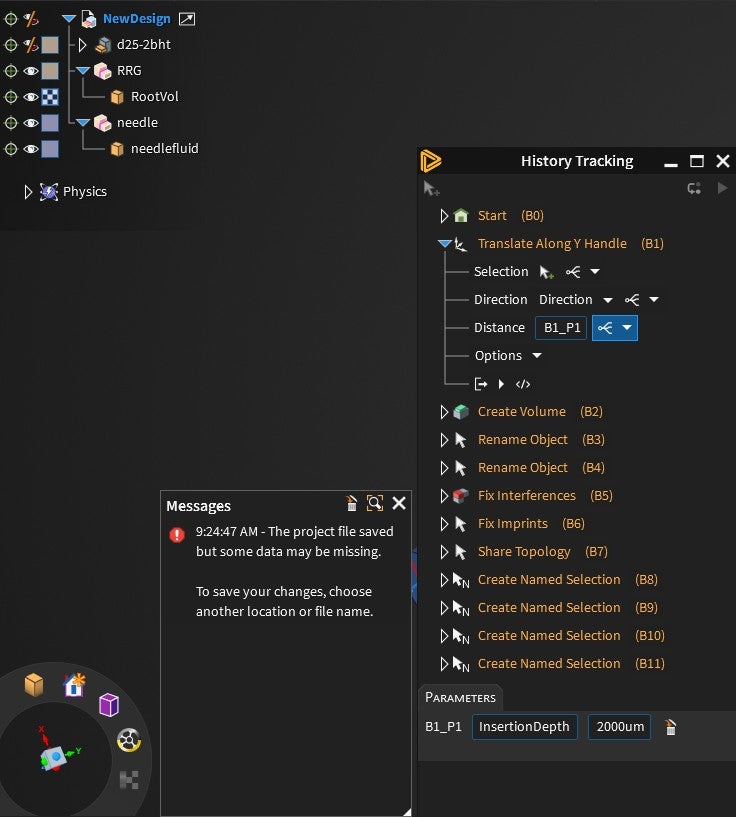
Task: Select the Fix Interferences (B5) entry
Action: tap(545, 496)
